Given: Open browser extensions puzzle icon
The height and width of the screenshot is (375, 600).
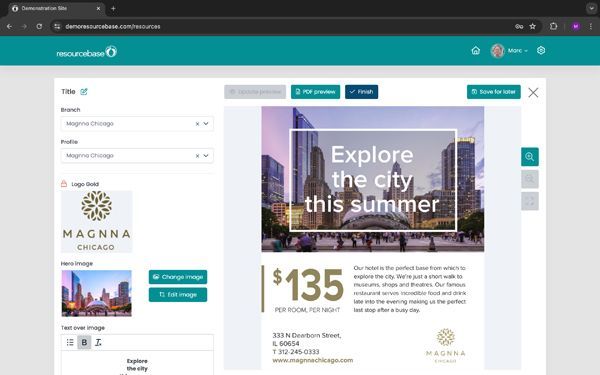Looking at the screenshot, I should (x=553, y=26).
